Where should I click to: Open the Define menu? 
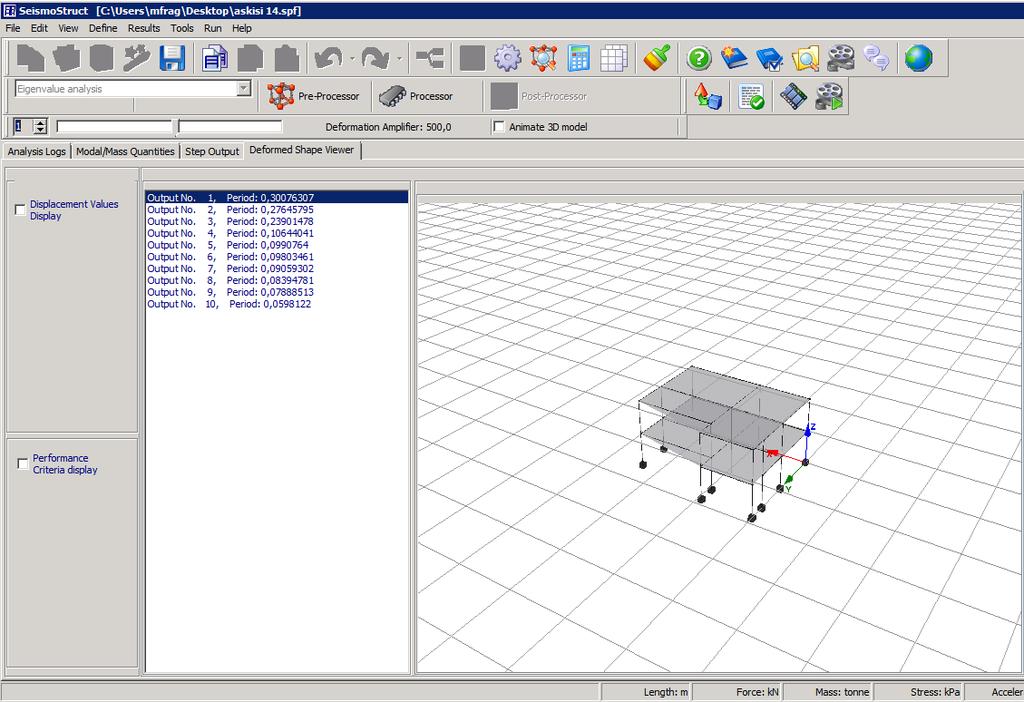[x=103, y=28]
